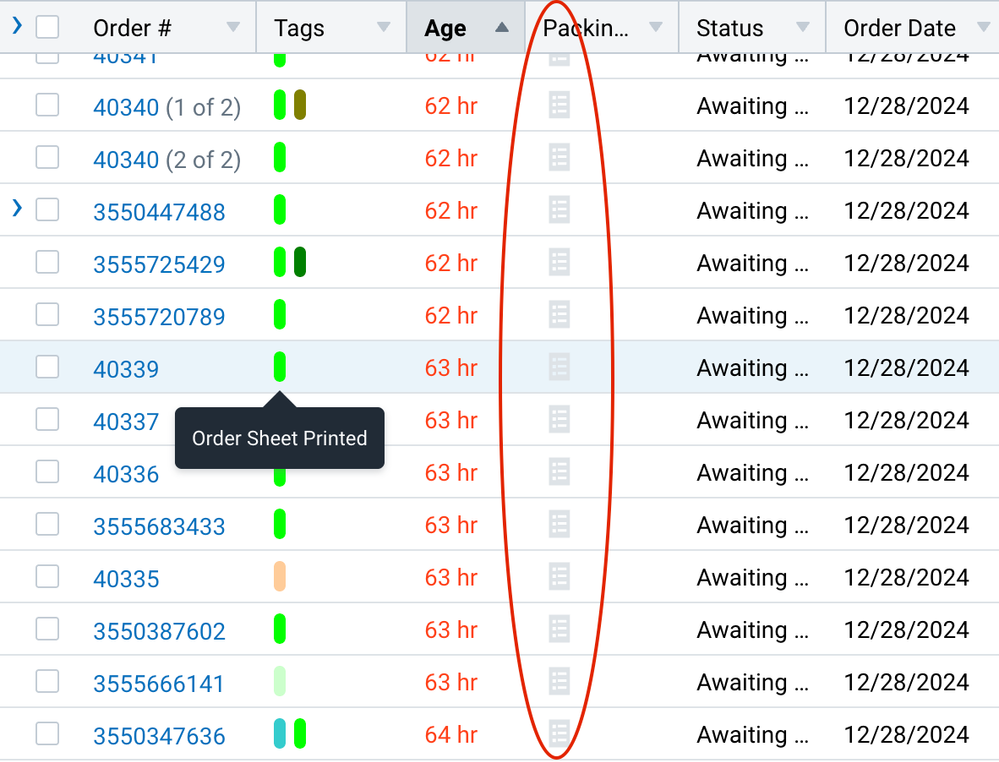The height and width of the screenshot is (762, 999).
Task: Click packing slip icon for order 3550447488
Action: 559,210
